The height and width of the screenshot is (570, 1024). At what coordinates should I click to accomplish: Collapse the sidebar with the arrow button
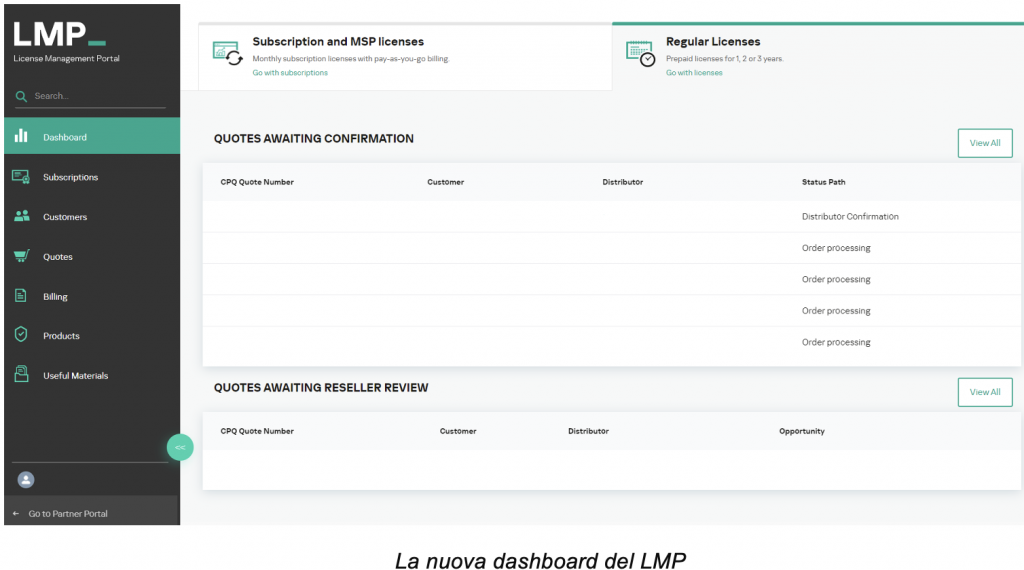point(180,447)
